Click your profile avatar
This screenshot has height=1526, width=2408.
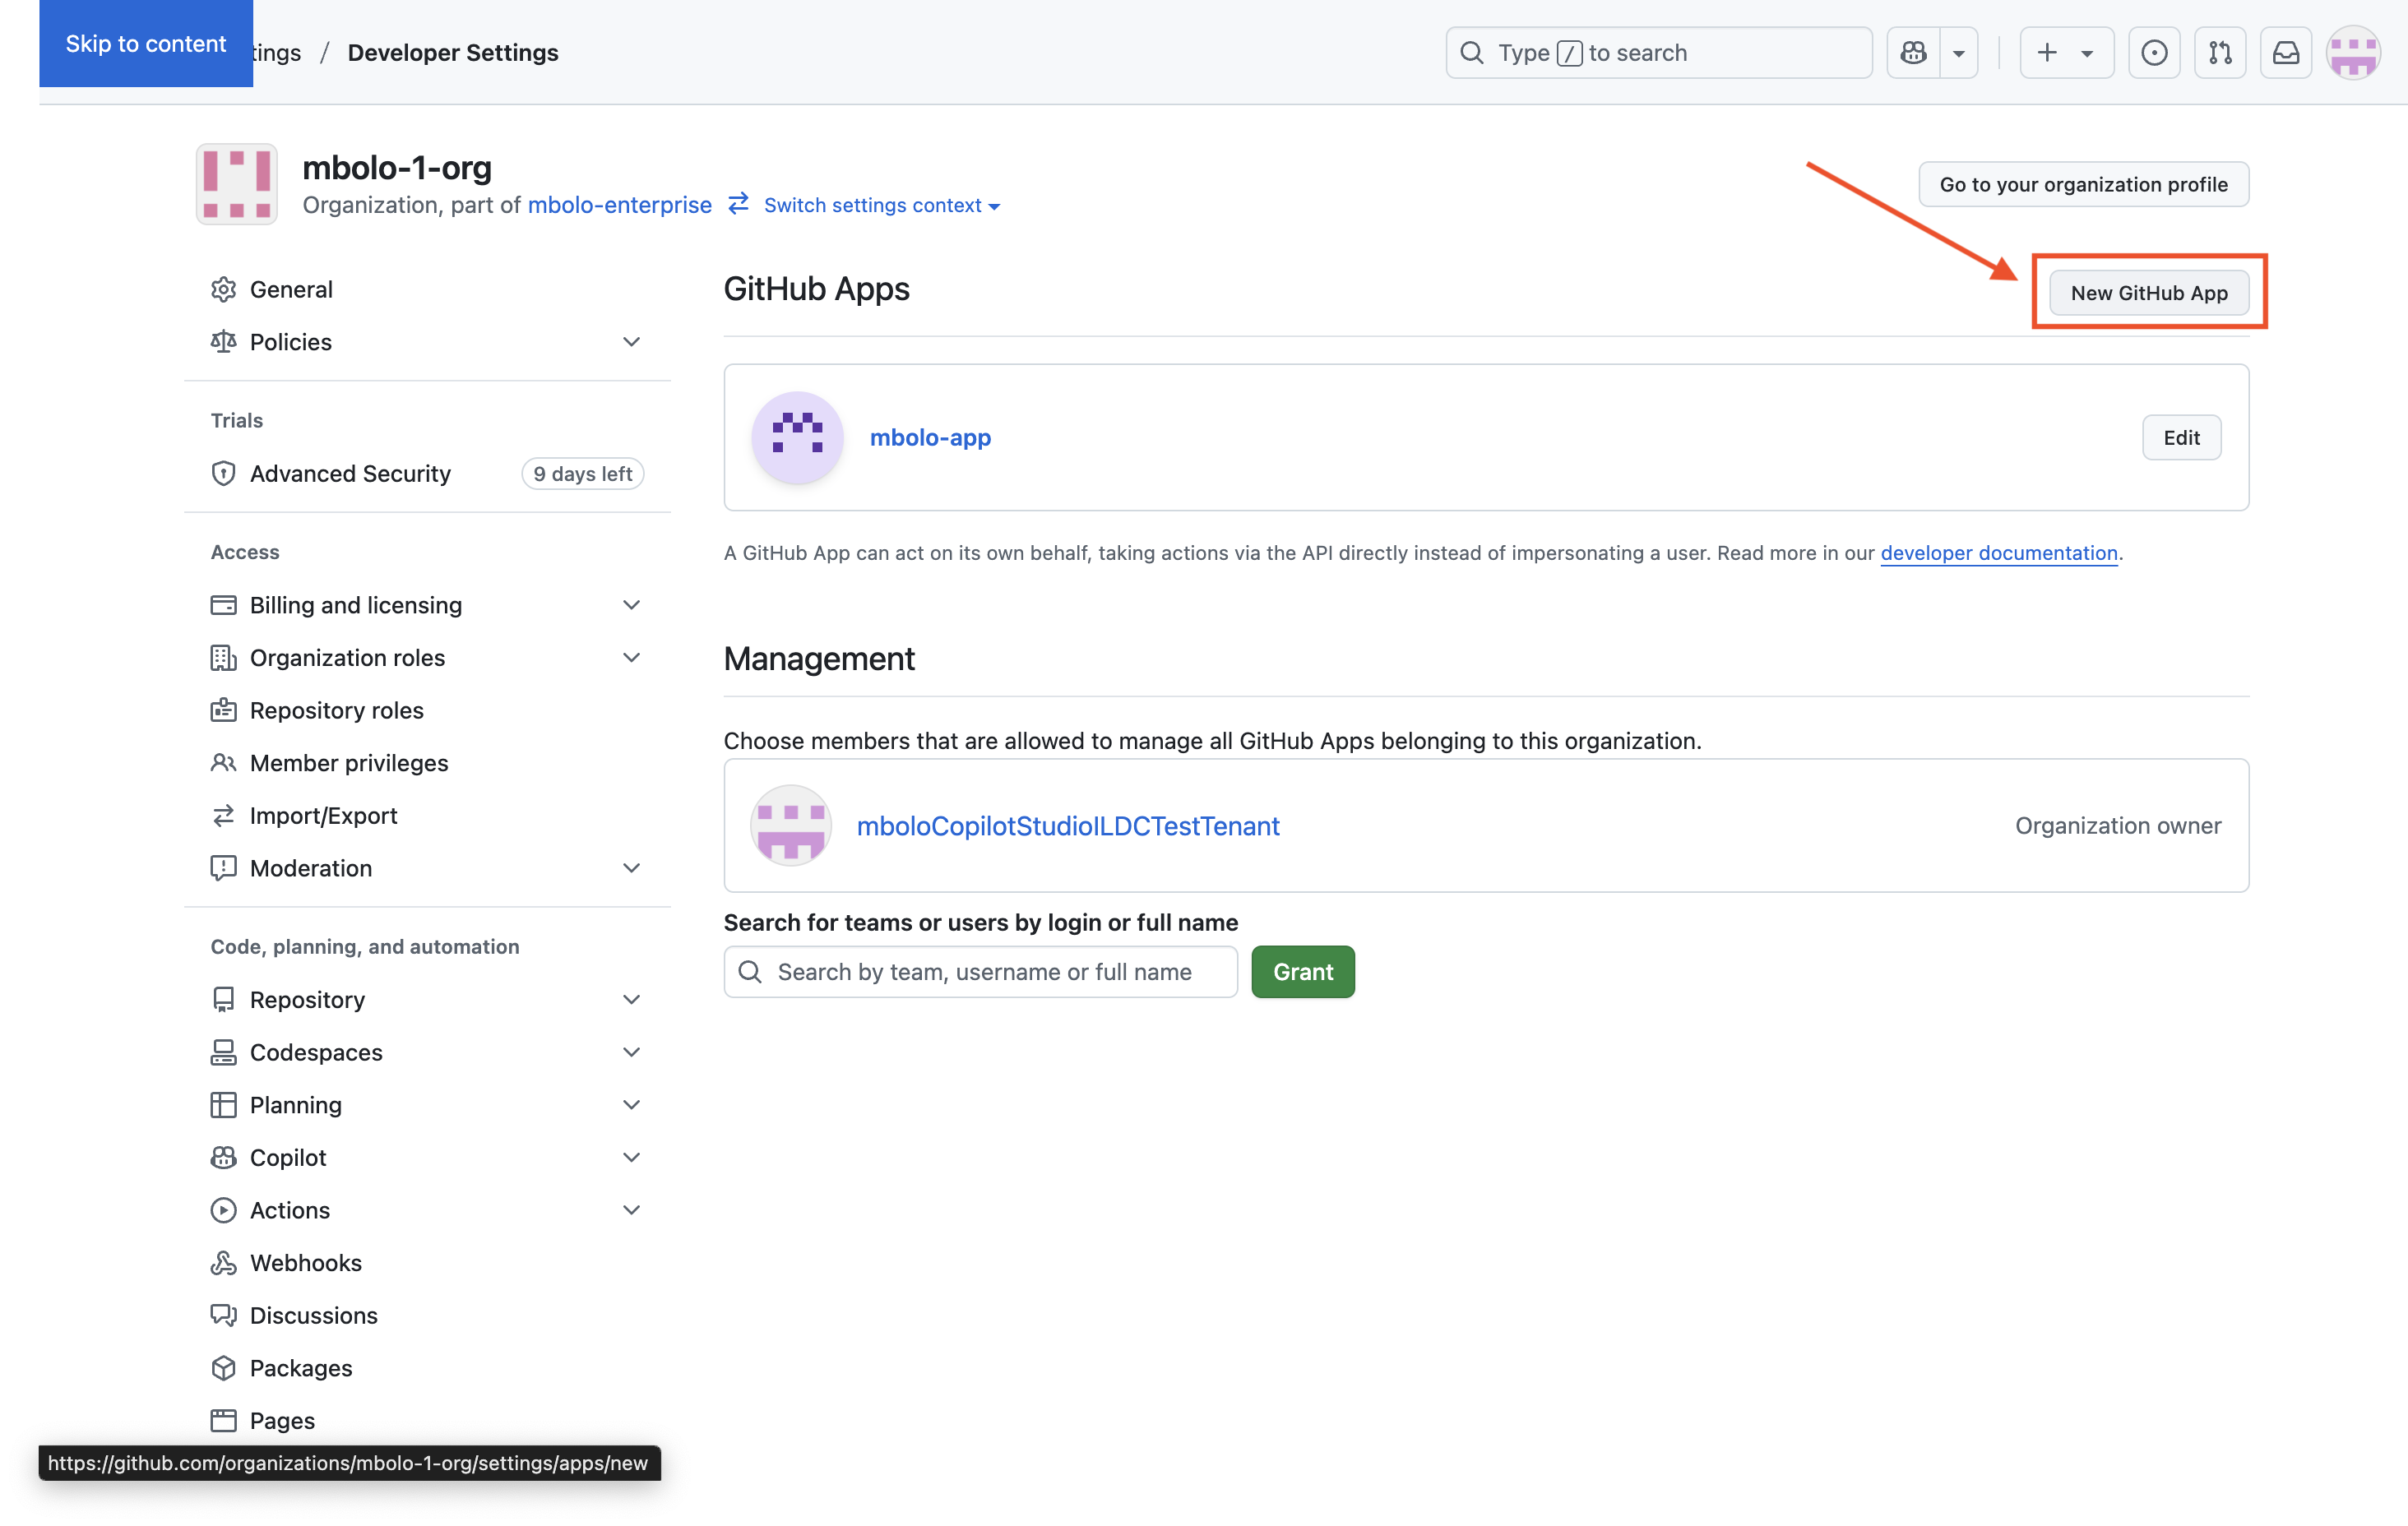click(2353, 52)
